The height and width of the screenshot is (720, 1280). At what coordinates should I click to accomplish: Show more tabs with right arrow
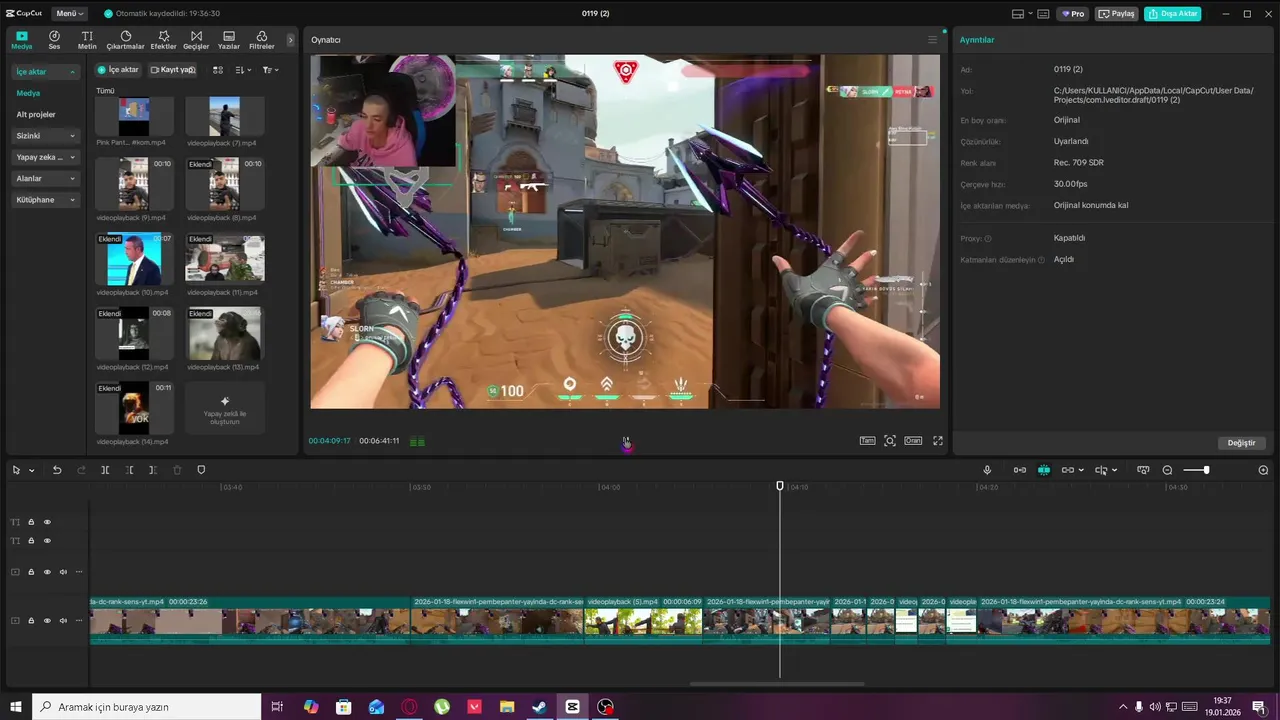click(291, 40)
